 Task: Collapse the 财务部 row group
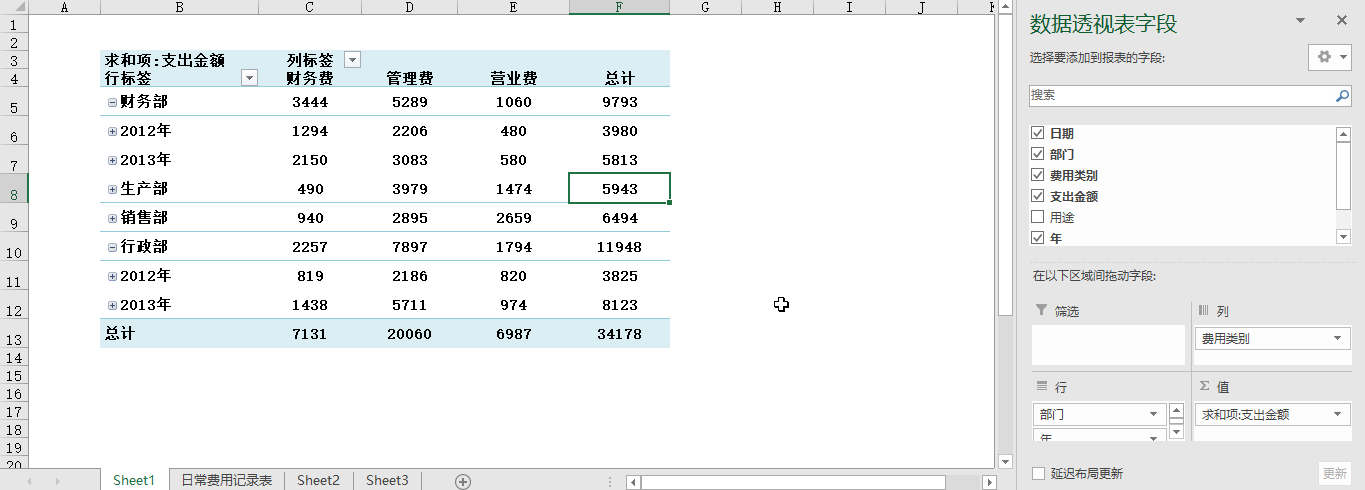point(112,102)
